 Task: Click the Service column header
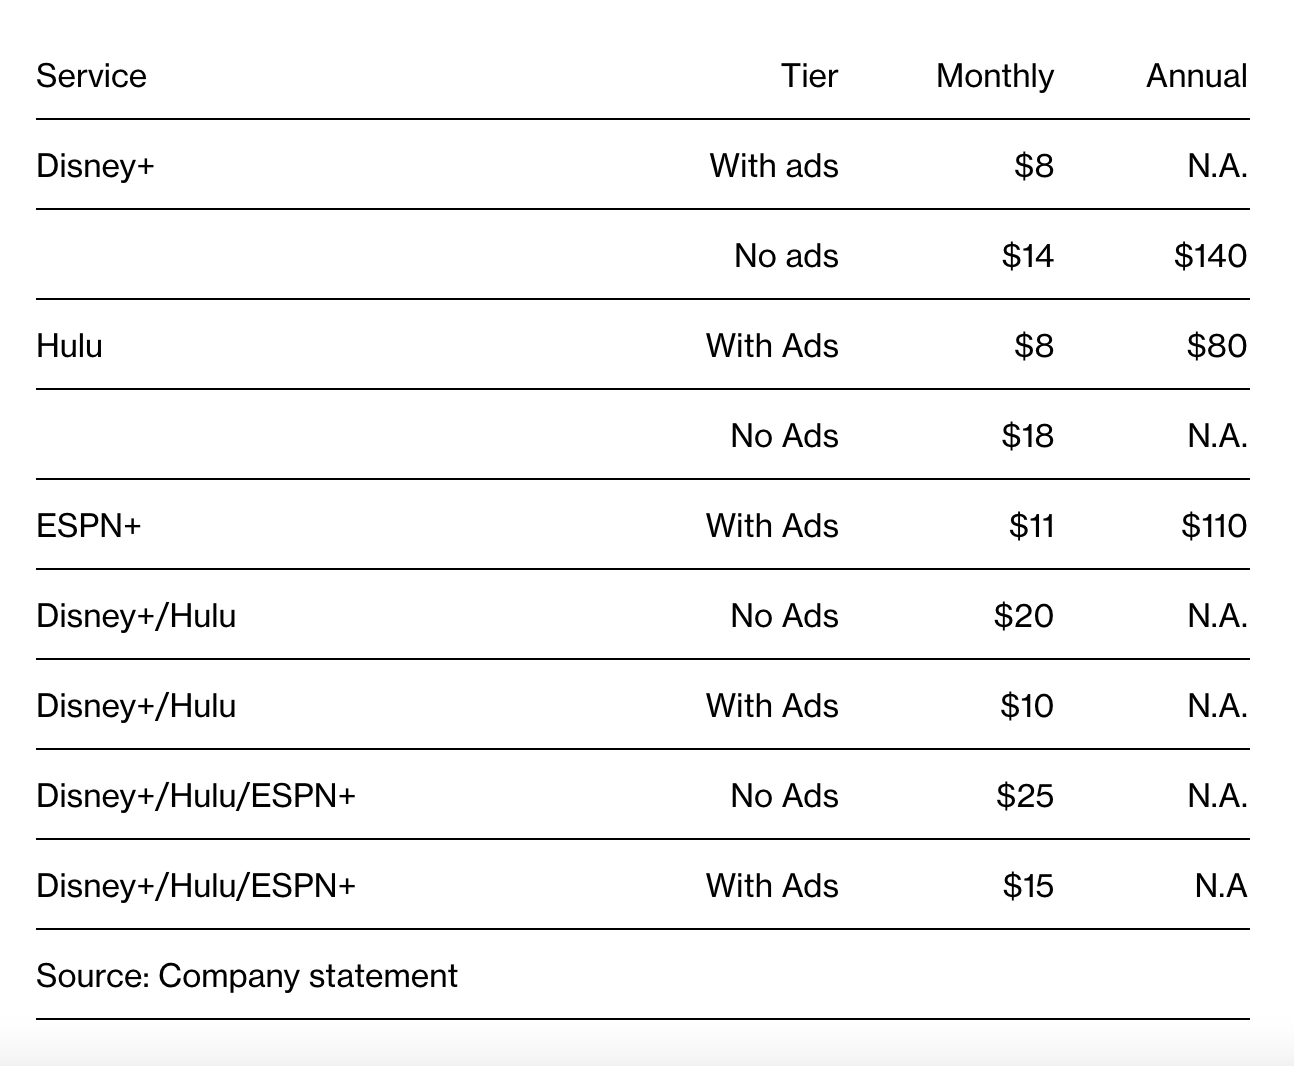pyautogui.click(x=91, y=76)
